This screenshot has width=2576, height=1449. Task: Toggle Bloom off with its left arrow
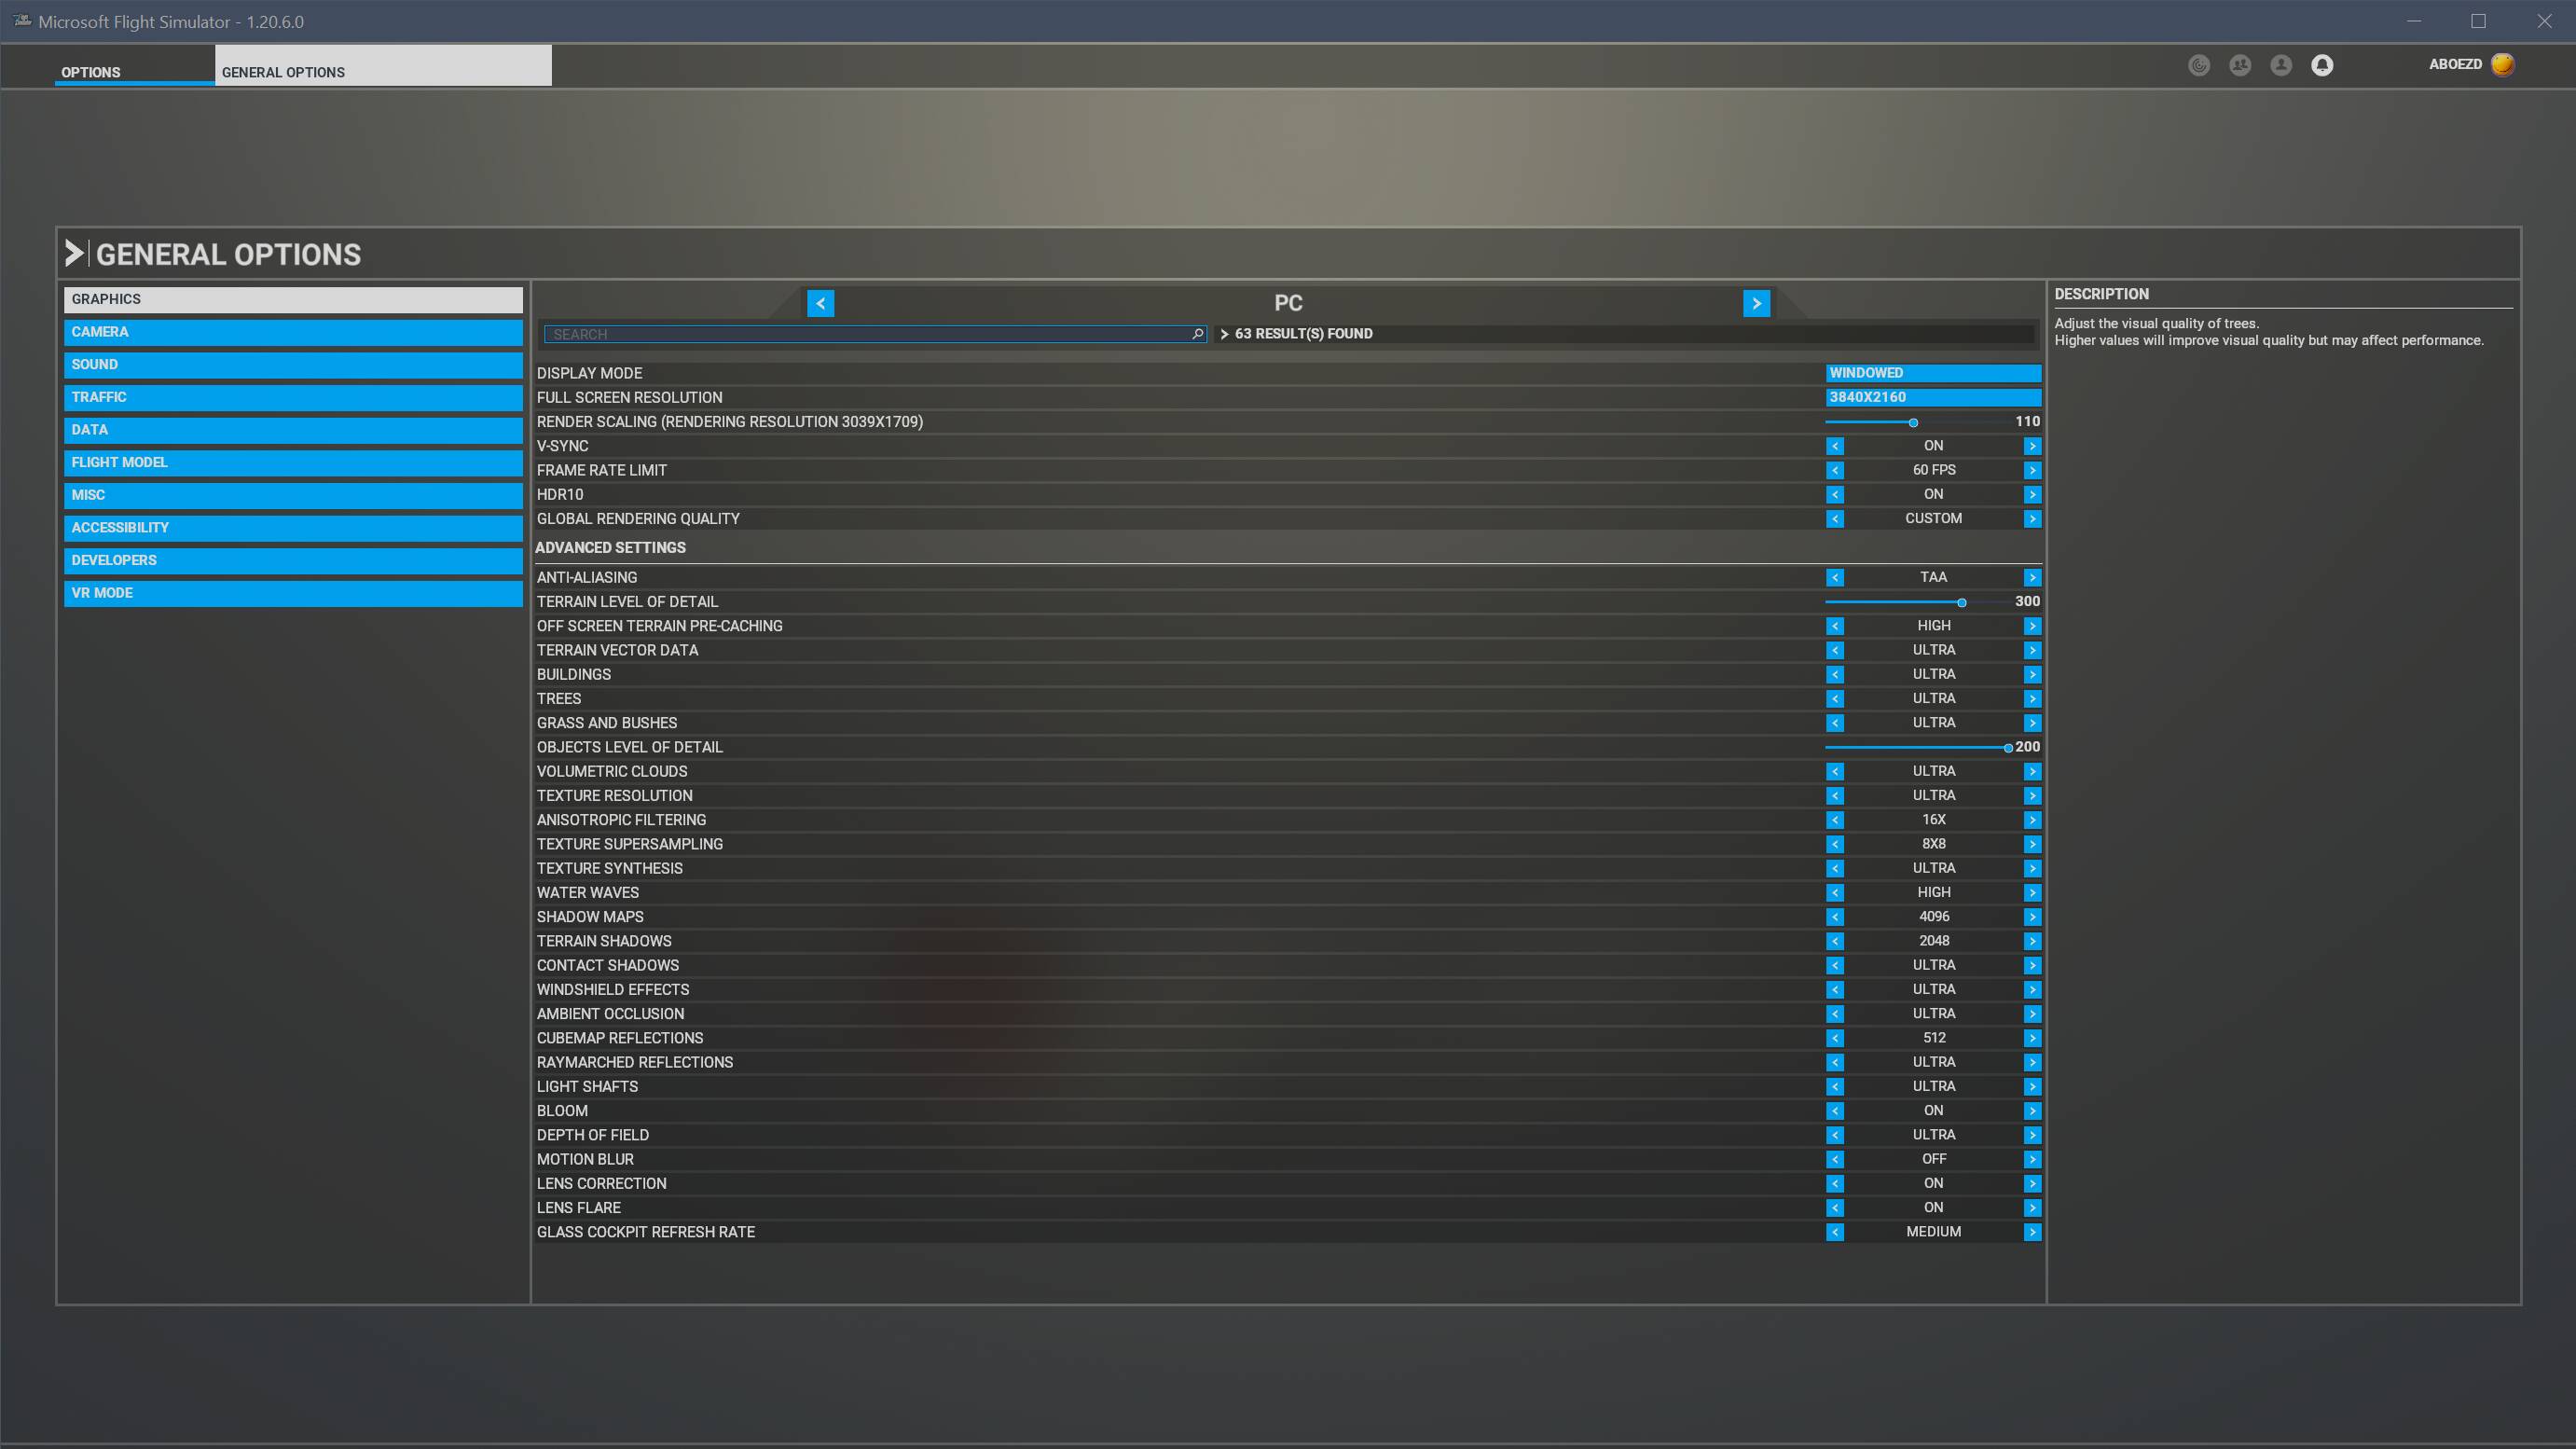point(1835,1111)
